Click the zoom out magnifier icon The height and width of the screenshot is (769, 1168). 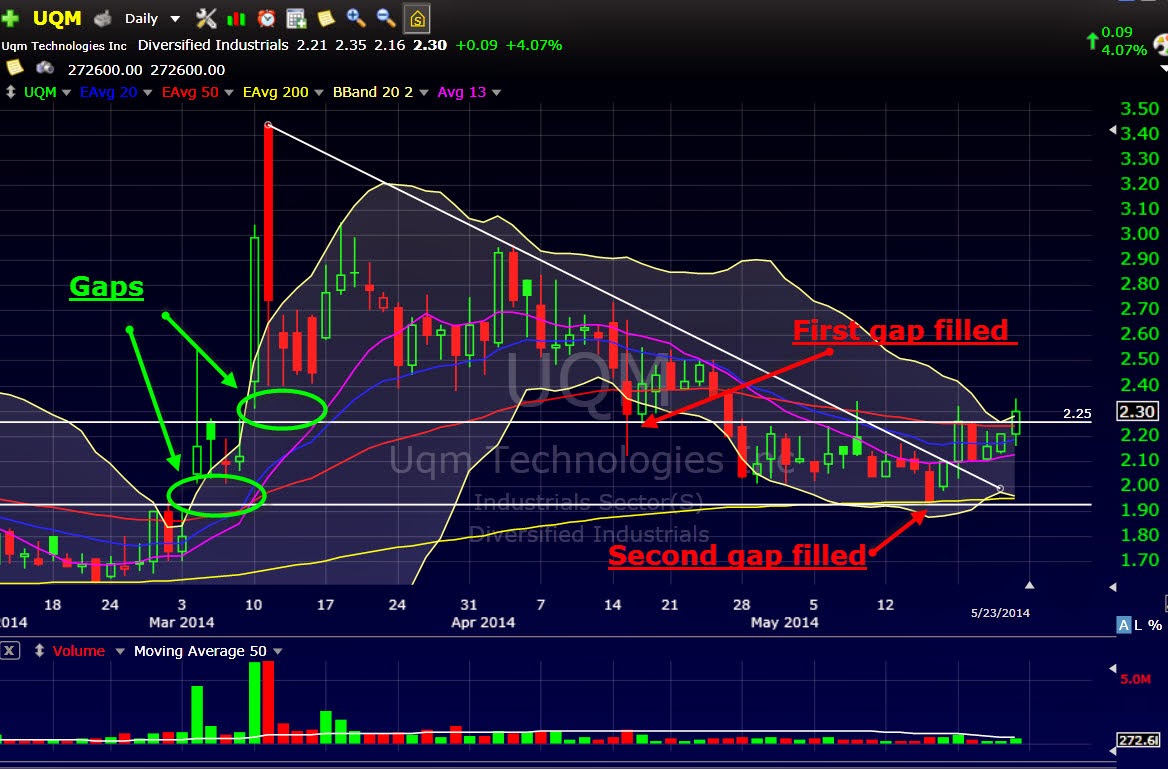click(x=386, y=18)
